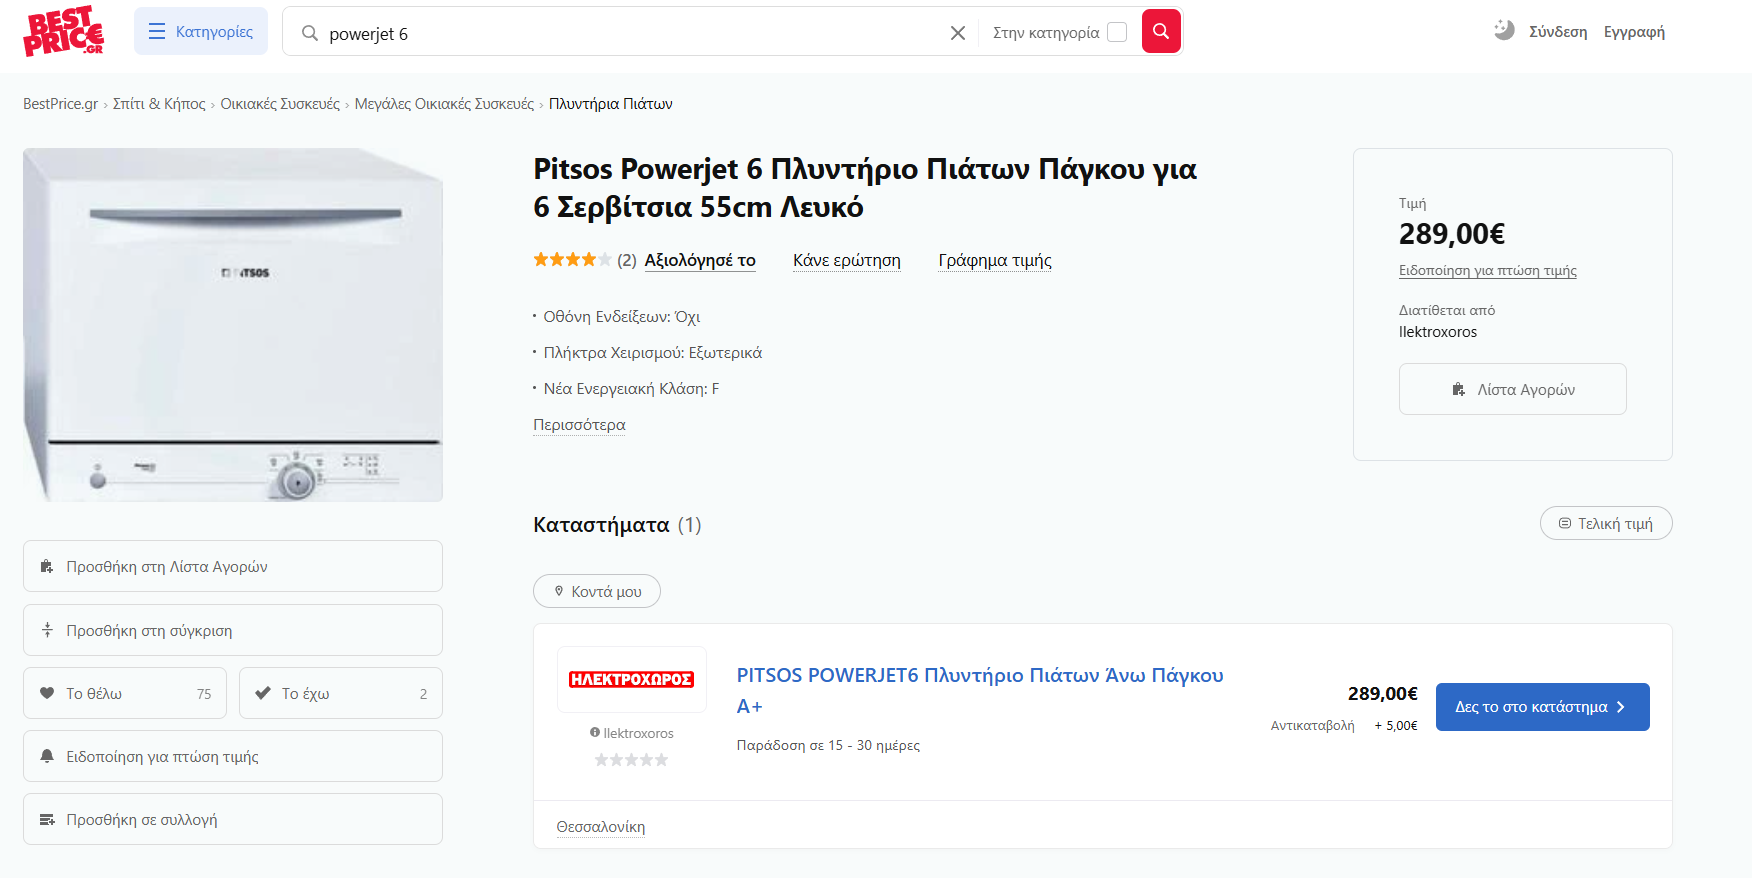Click the BestPrice.gr logo
This screenshot has width=1752, height=878.
[x=63, y=31]
